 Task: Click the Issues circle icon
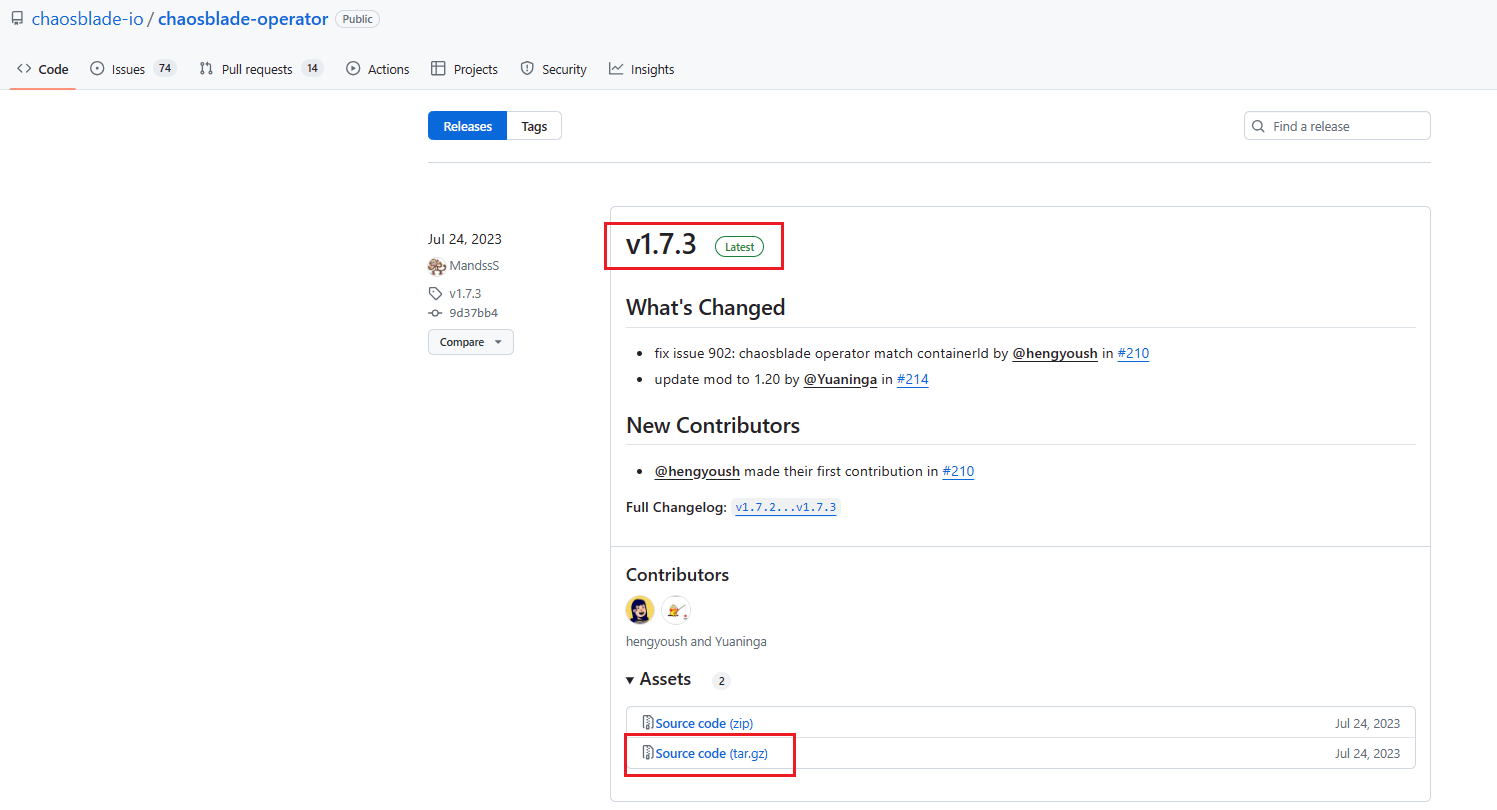(x=97, y=69)
